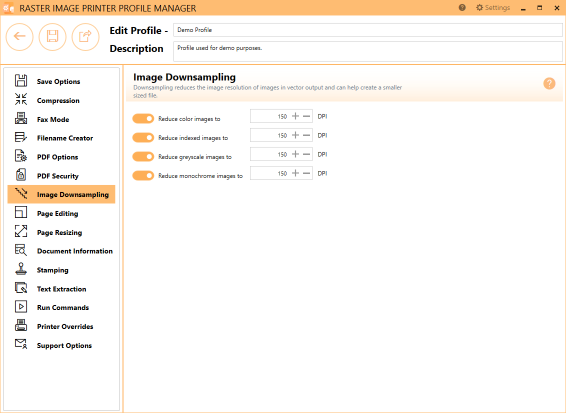The width and height of the screenshot is (566, 413).
Task: Click the monochrome images DPI value 150
Action: [282, 173]
